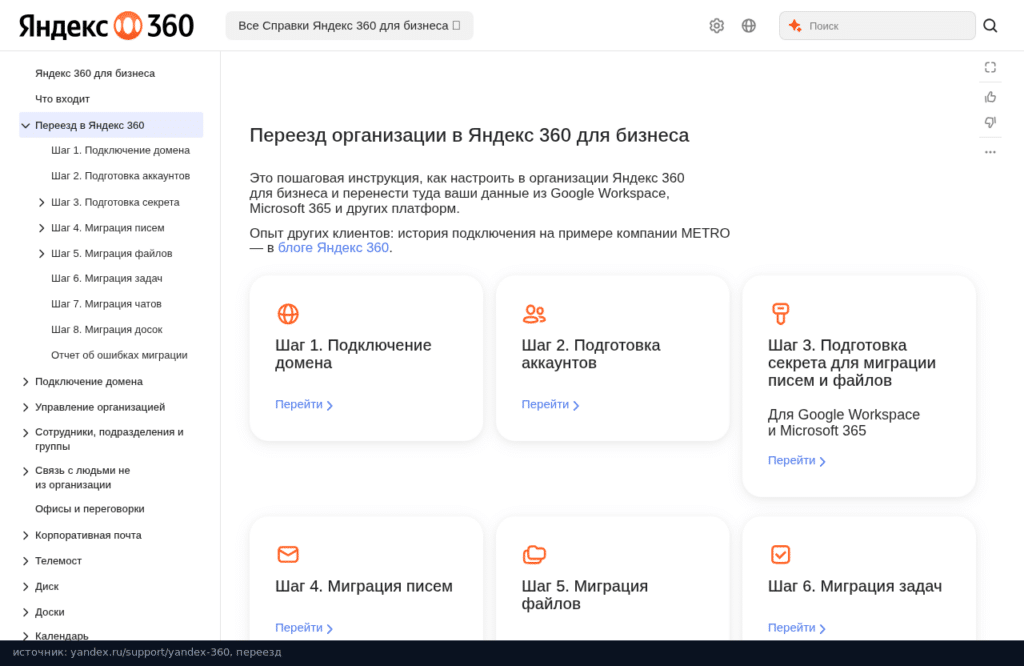The width and height of the screenshot is (1024, 666).
Task: Expand 'Управление организацией' chevron
Action: [x=25, y=407]
